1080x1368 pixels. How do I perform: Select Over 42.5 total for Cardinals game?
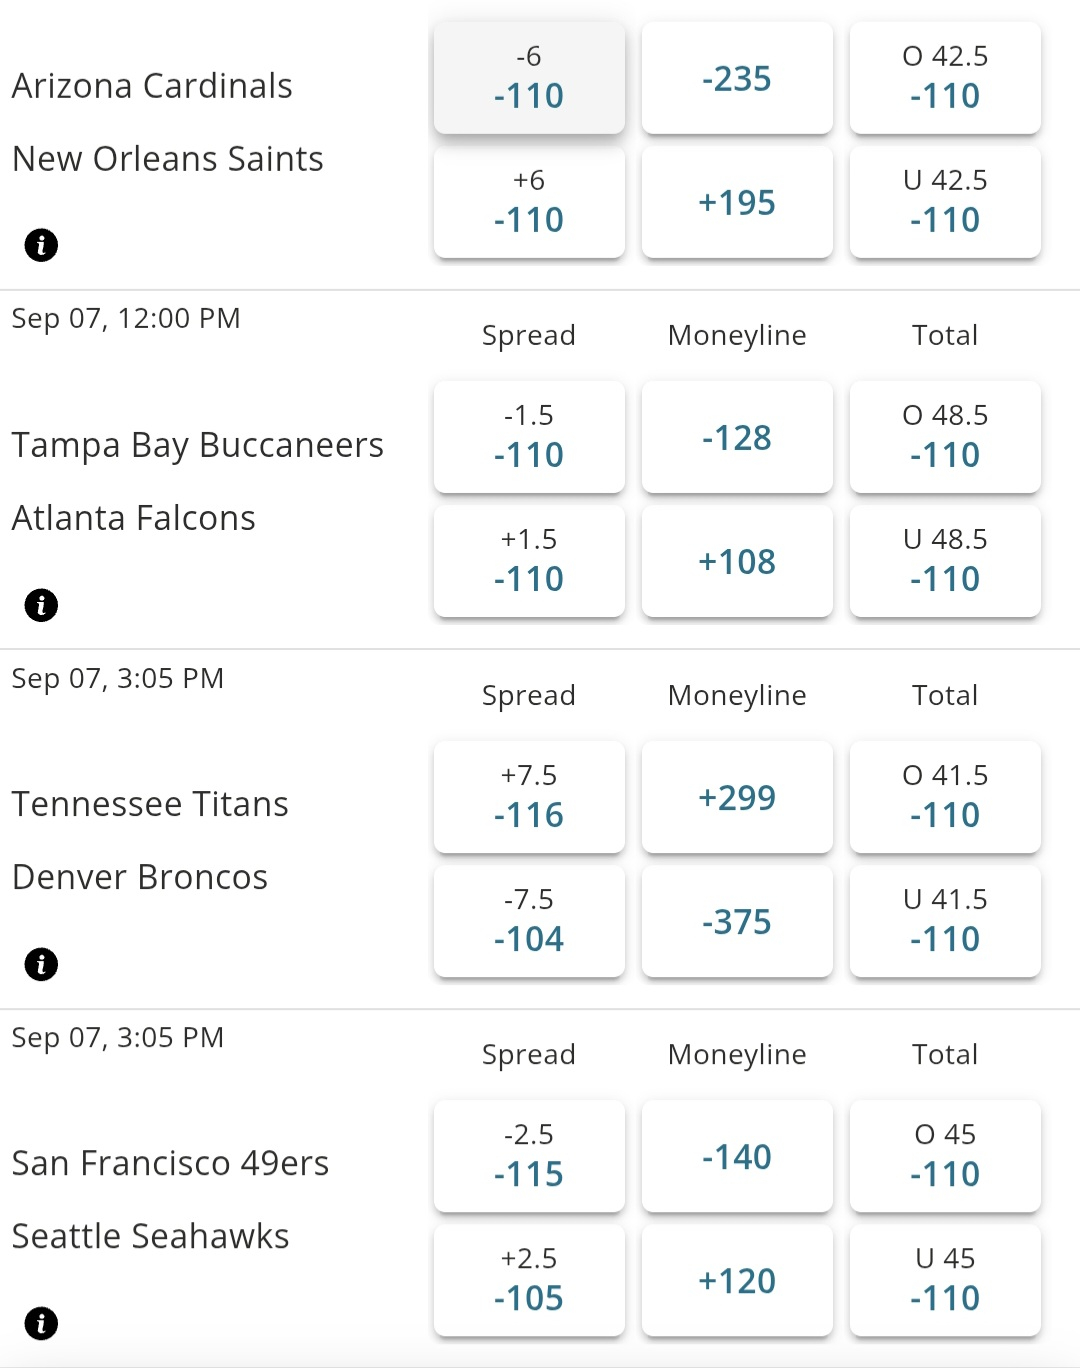945,78
